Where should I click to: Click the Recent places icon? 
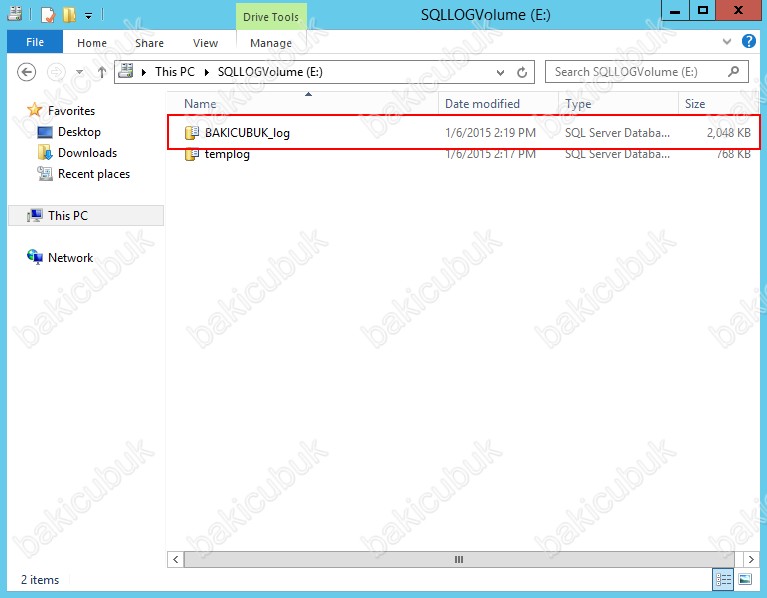45,174
